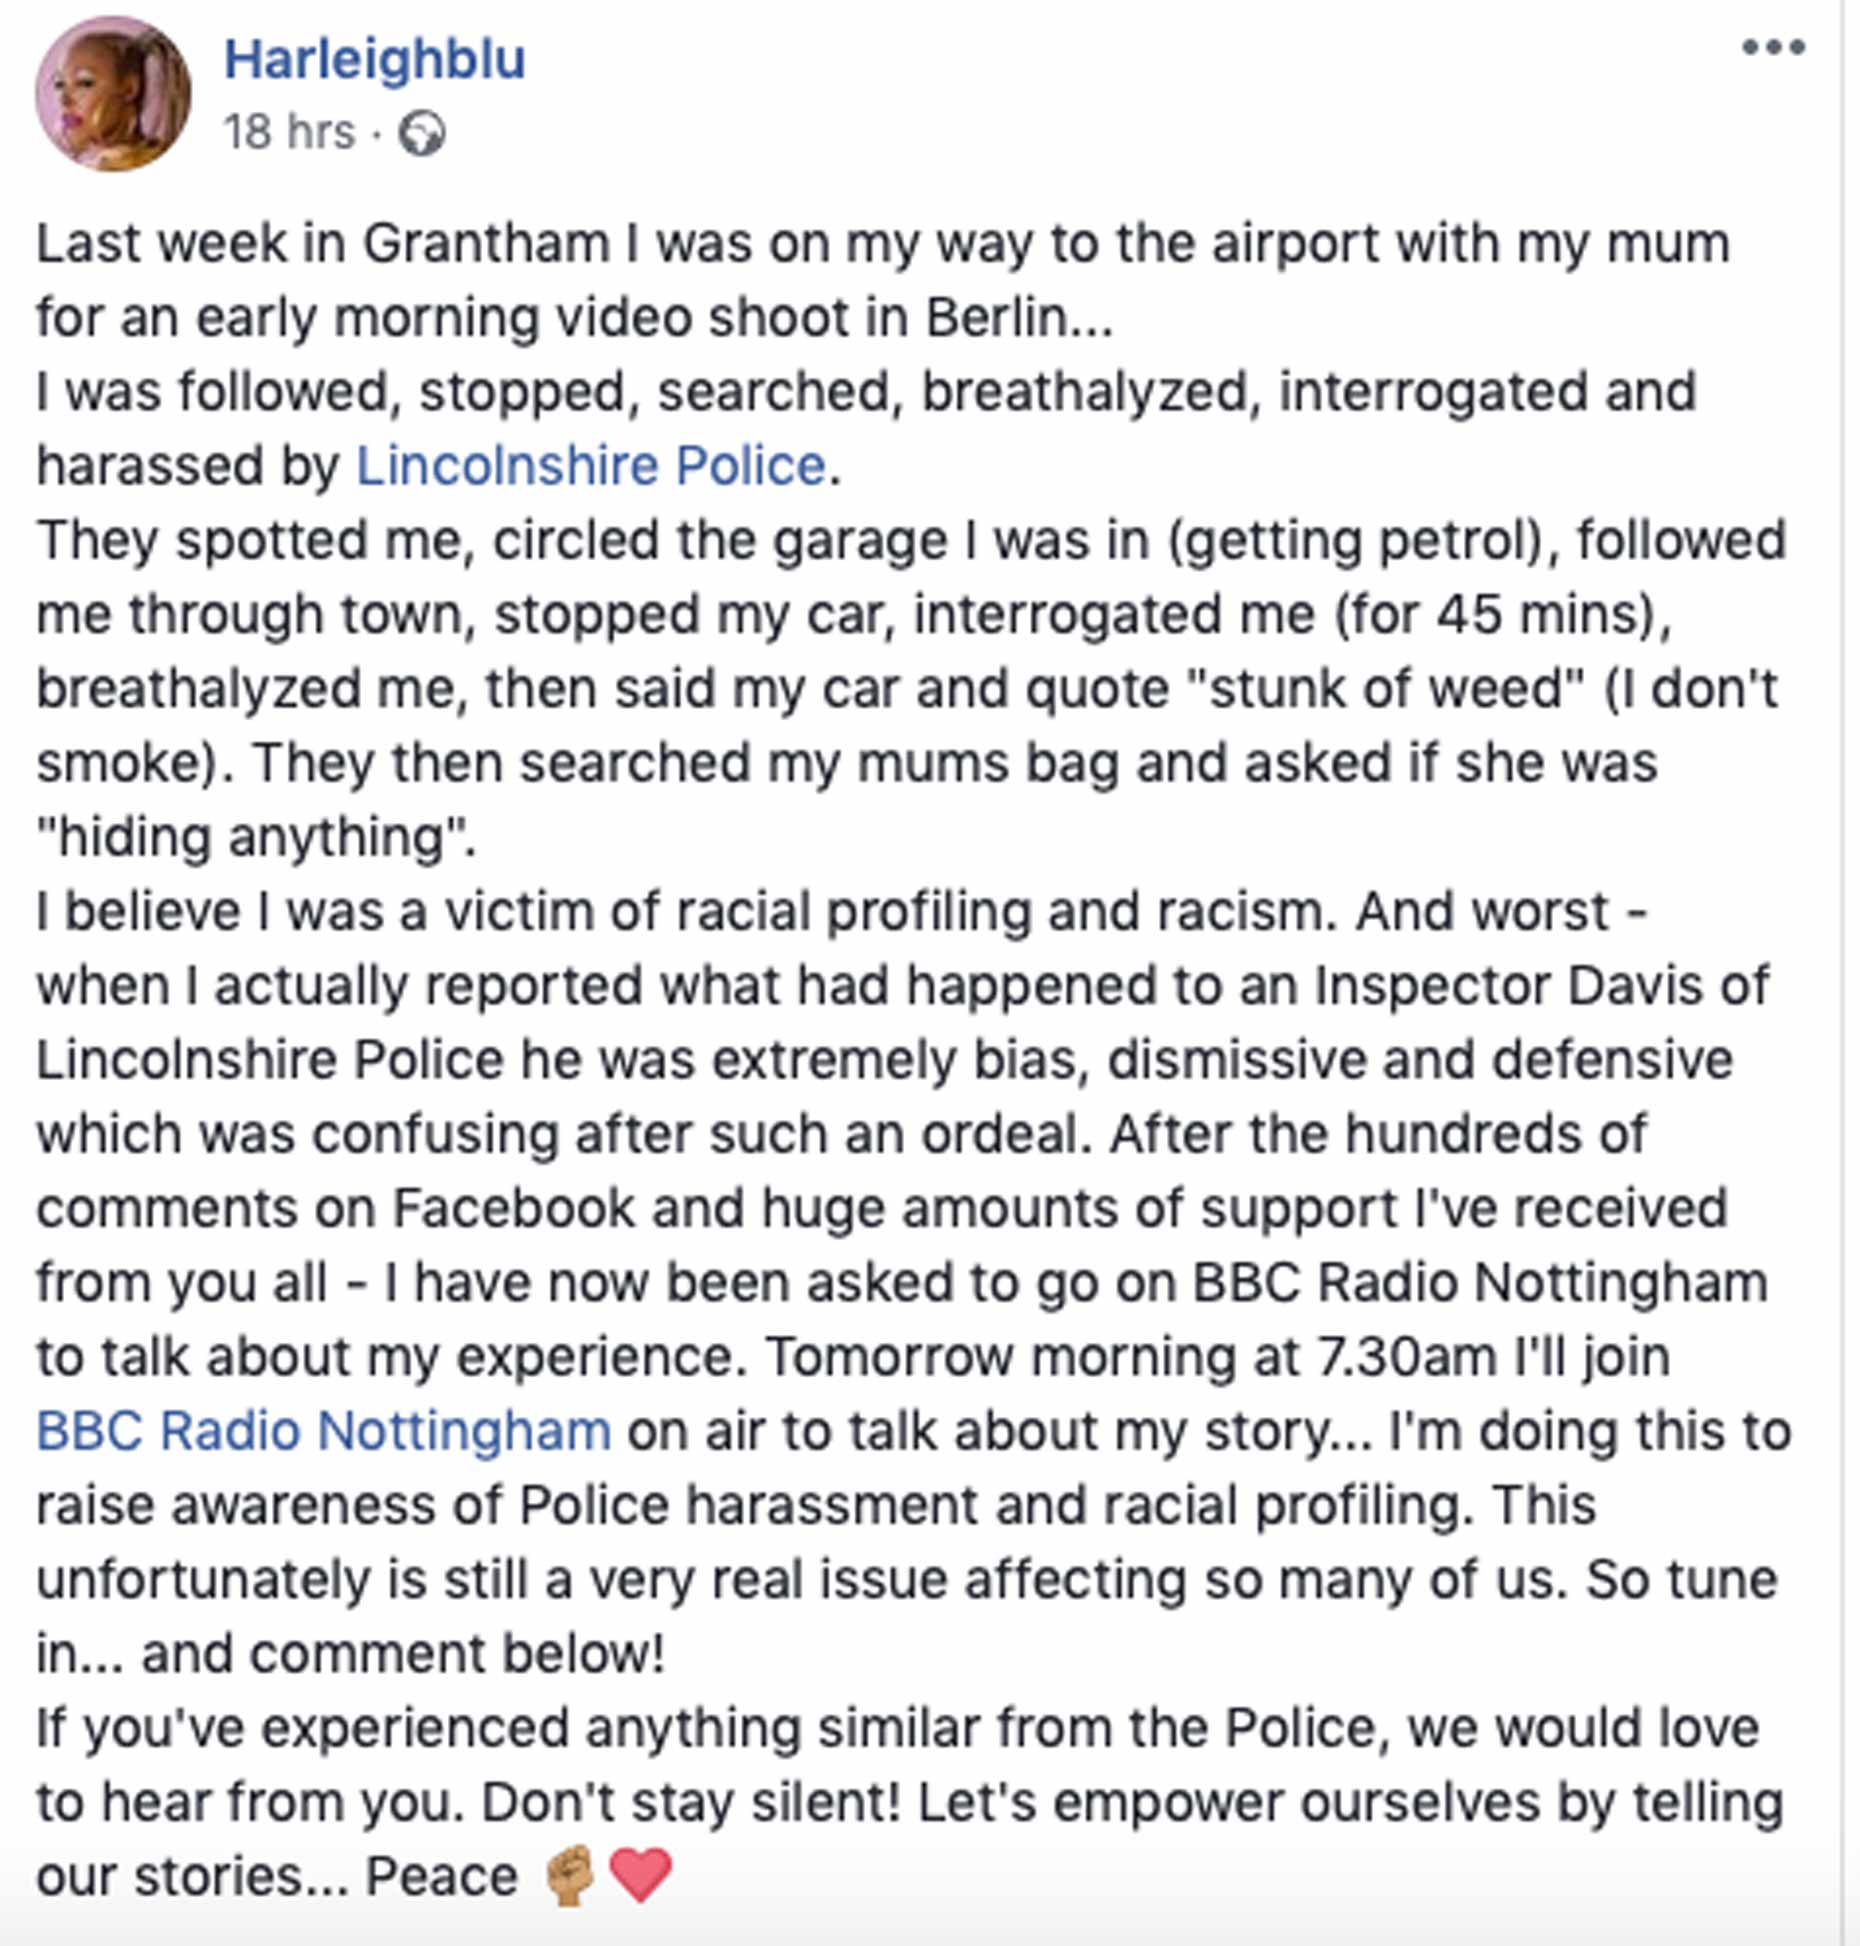
Task: Open the Harleighblu profile name link
Action: point(374,58)
